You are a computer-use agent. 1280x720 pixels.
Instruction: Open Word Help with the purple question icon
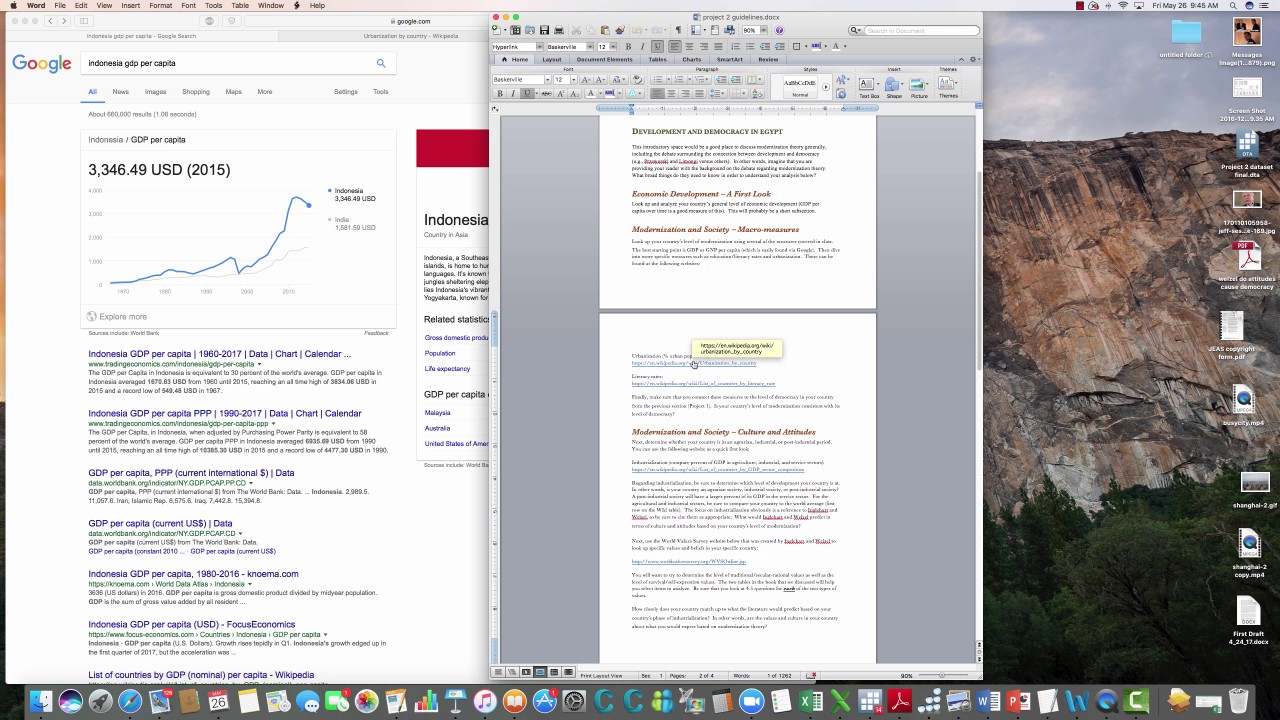pyautogui.click(x=779, y=30)
